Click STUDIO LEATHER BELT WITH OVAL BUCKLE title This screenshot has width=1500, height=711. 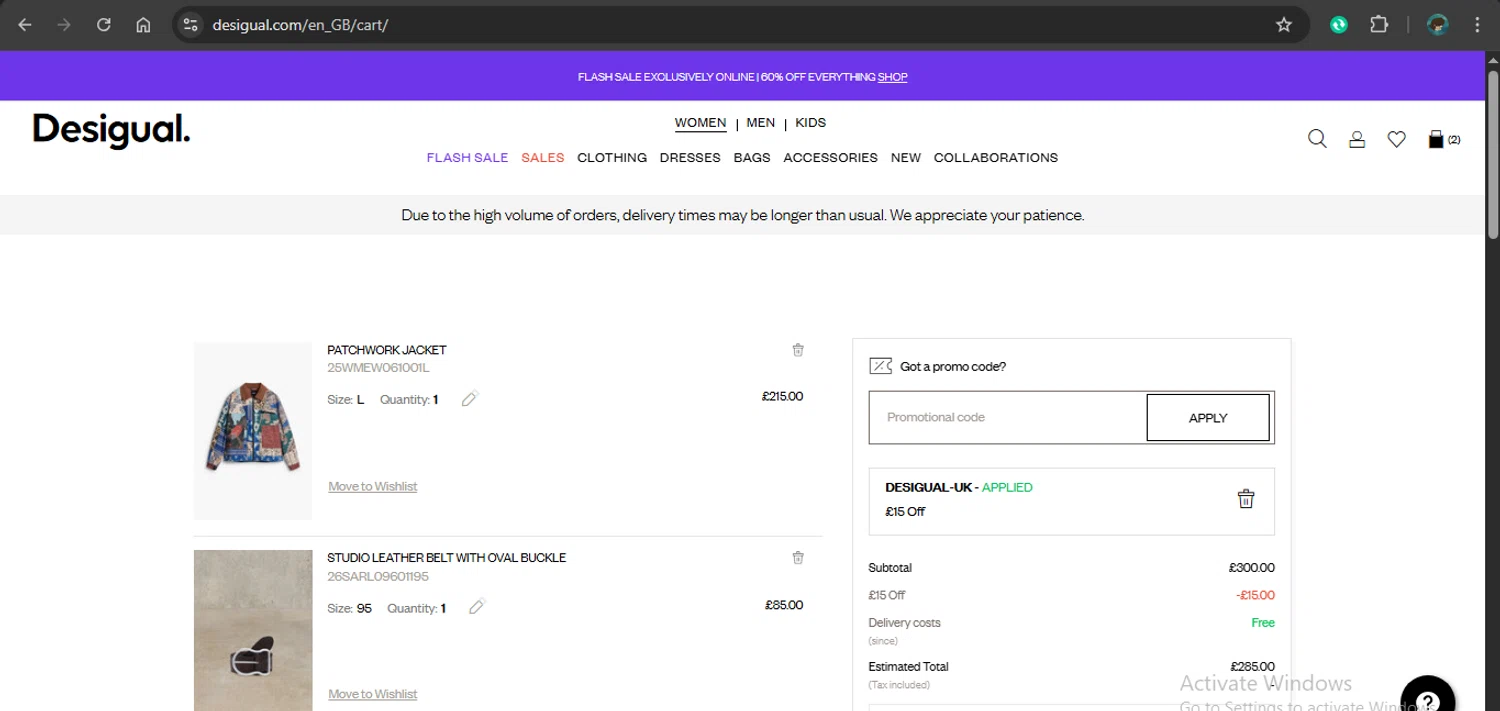(447, 558)
